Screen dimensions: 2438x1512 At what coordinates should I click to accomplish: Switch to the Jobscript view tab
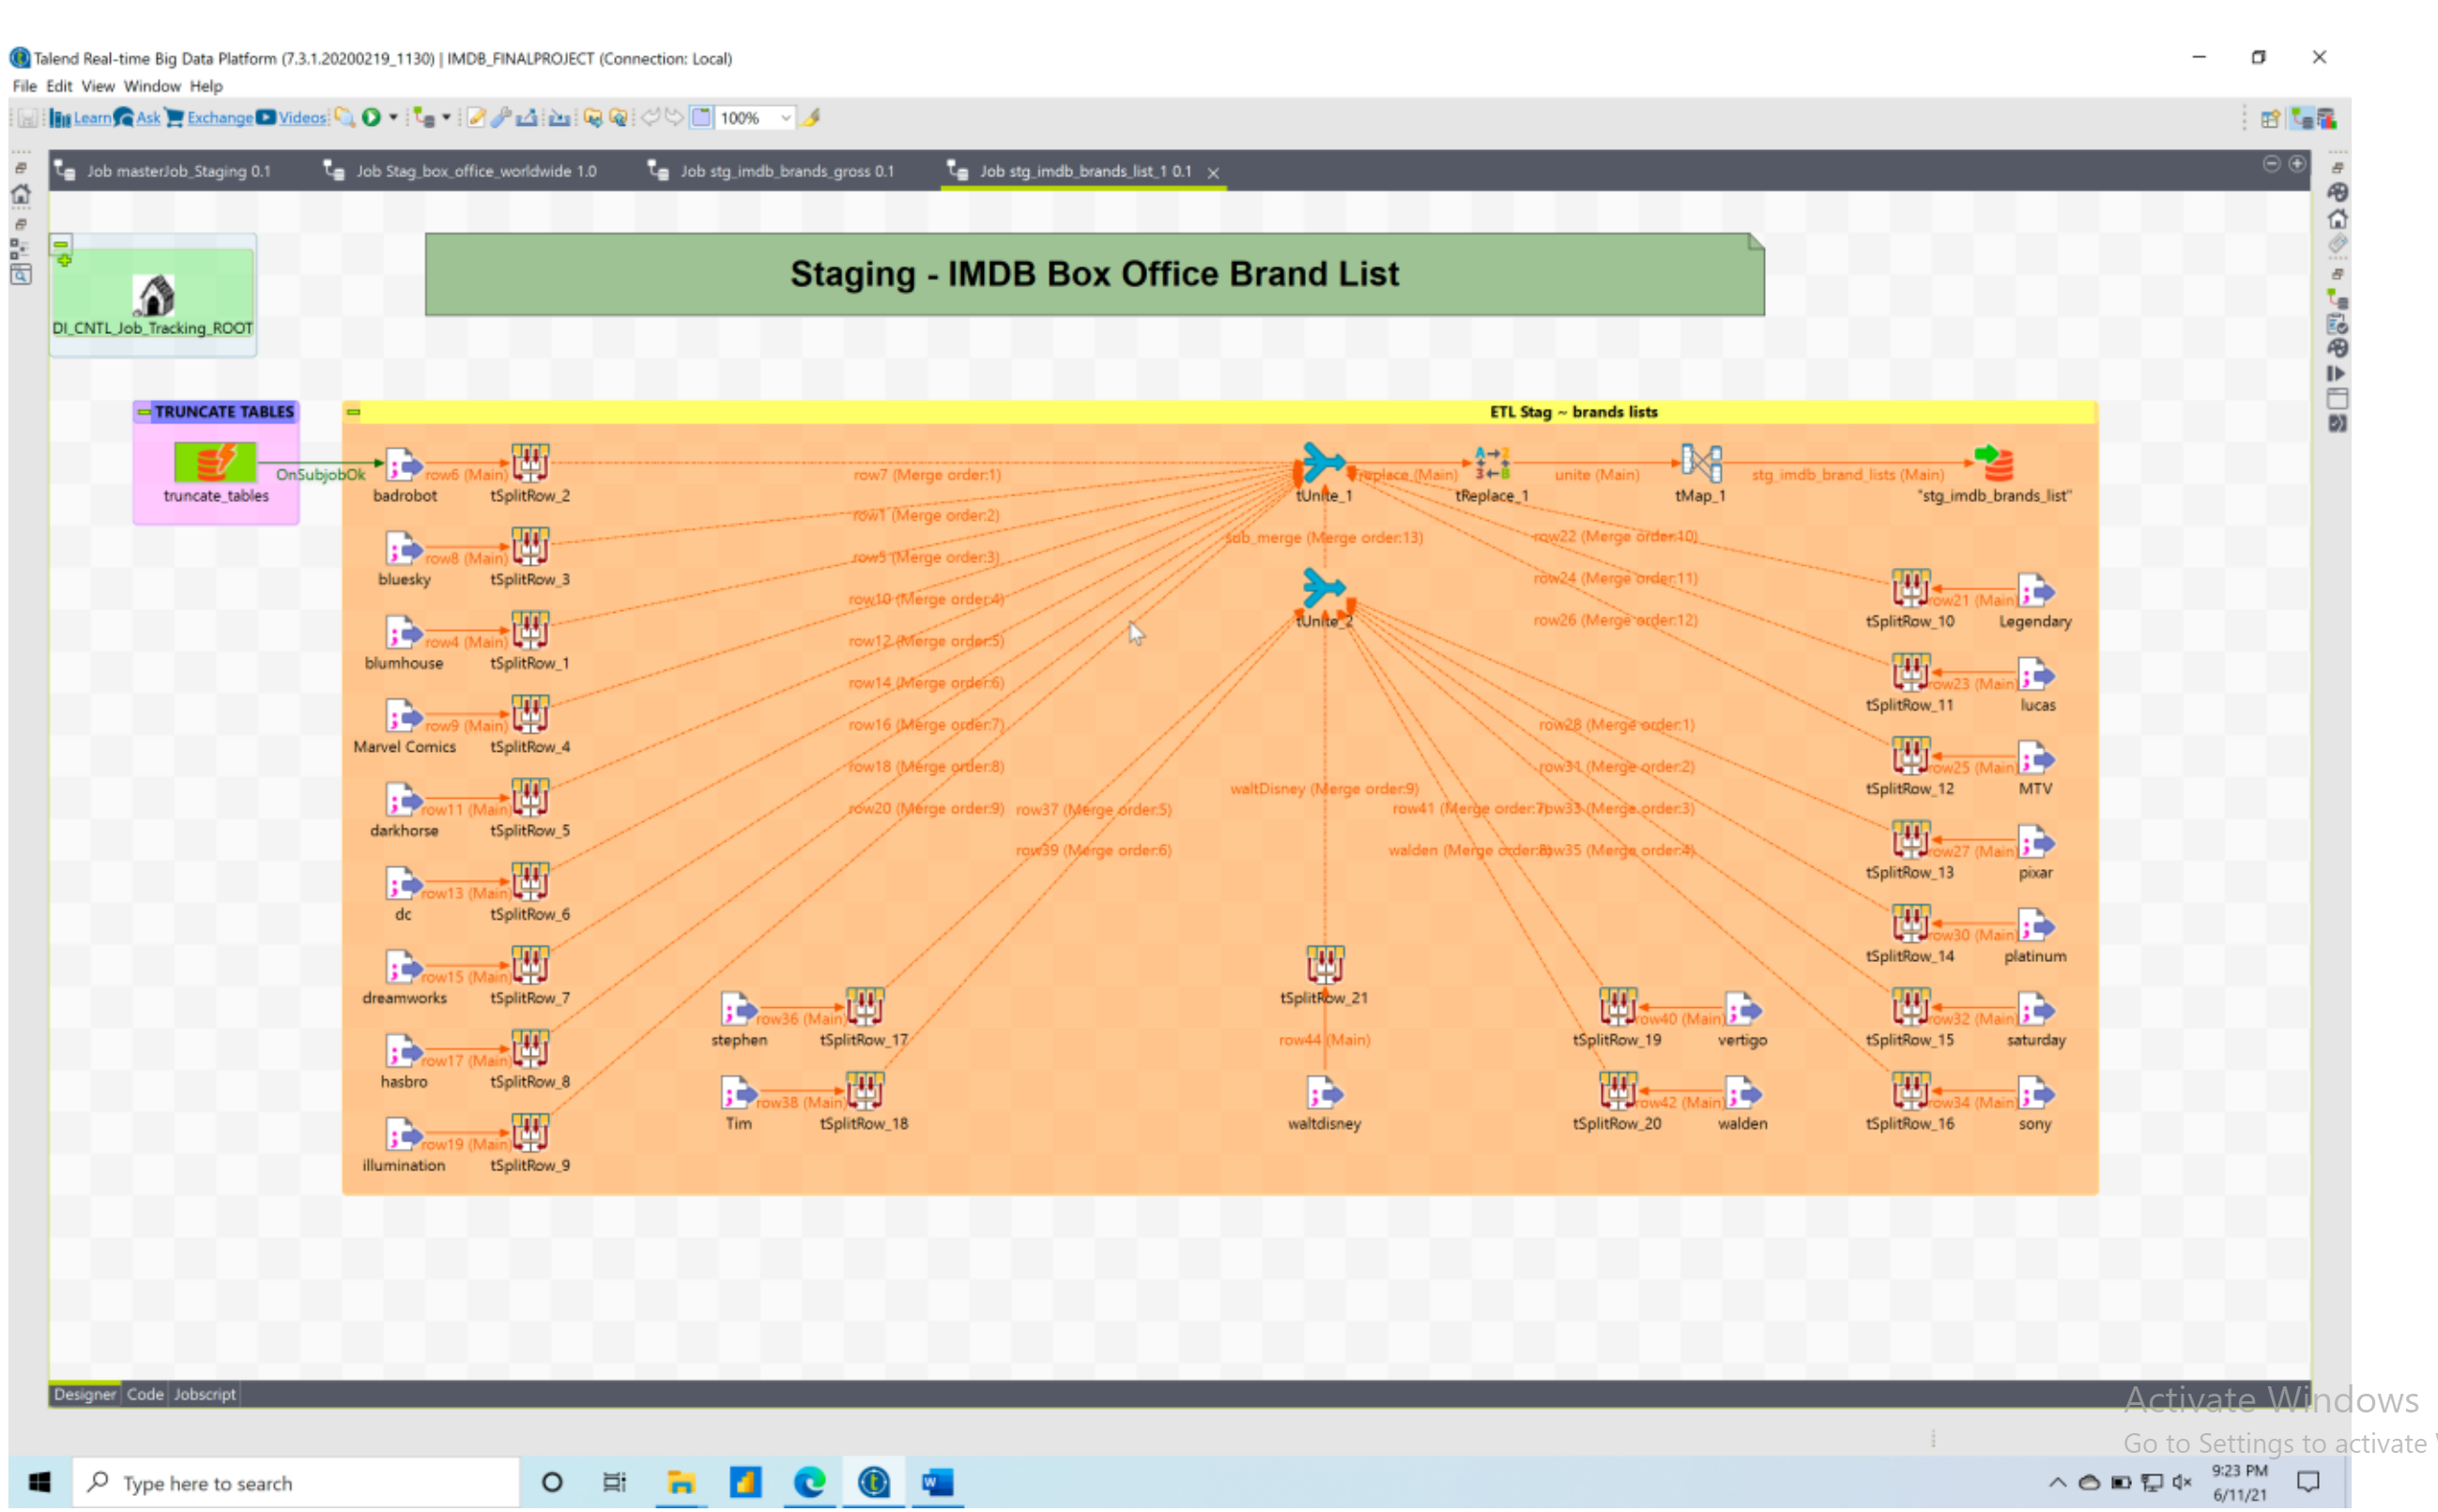[x=205, y=1394]
